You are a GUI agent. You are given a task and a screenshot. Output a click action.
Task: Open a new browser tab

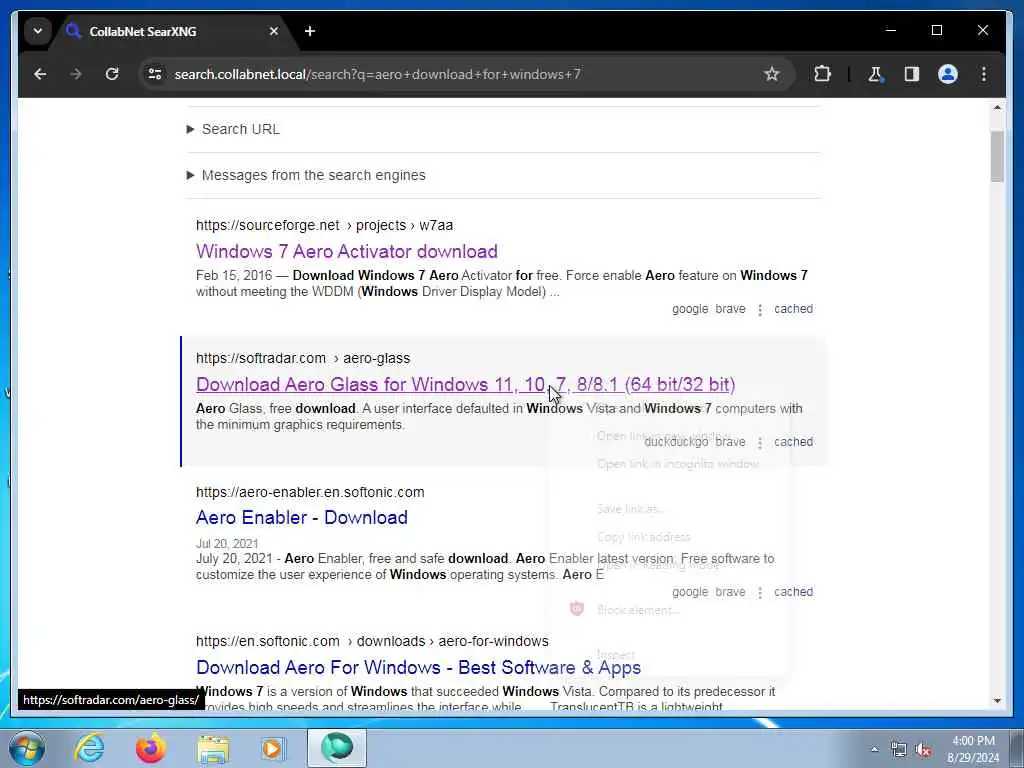click(x=310, y=31)
